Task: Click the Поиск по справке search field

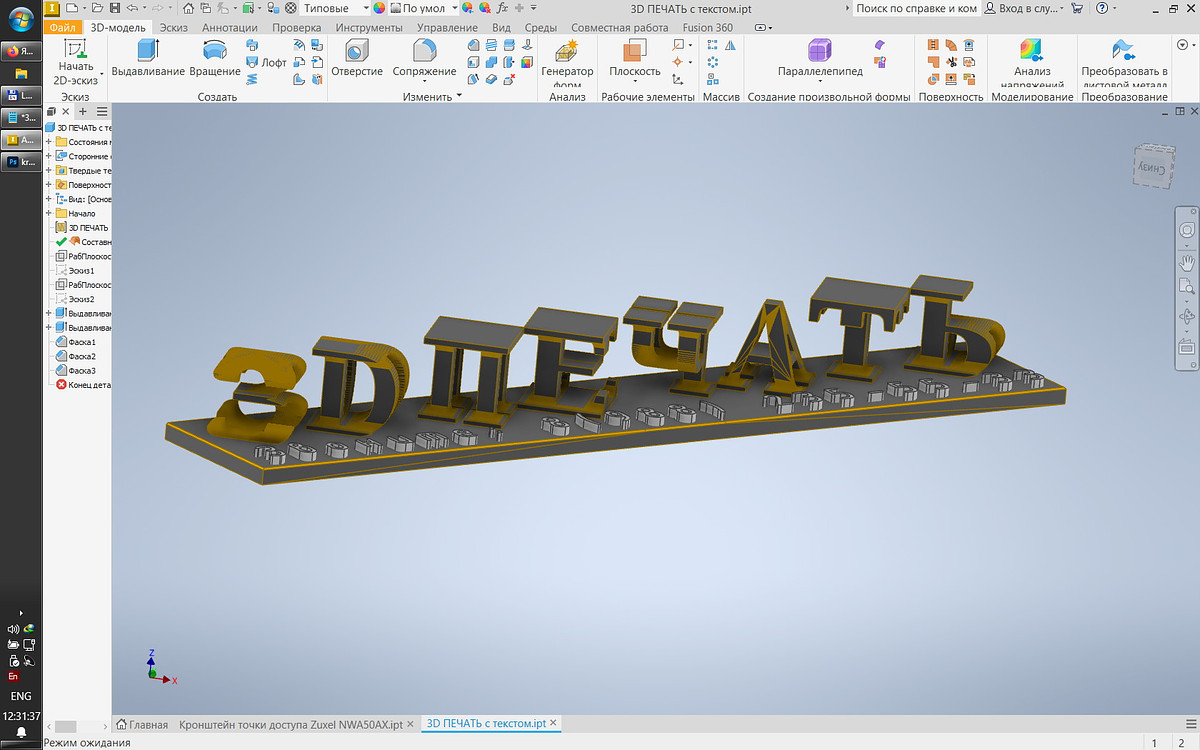Action: pos(915,8)
